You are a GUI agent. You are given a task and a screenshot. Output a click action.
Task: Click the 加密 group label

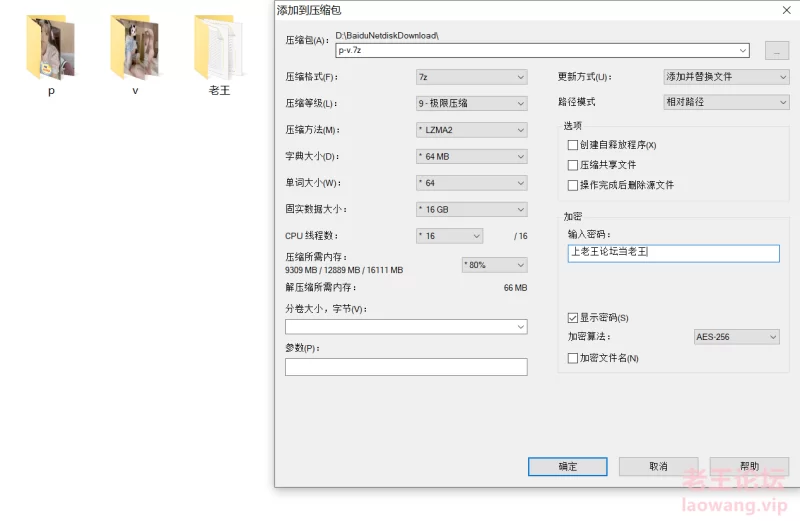[572, 216]
